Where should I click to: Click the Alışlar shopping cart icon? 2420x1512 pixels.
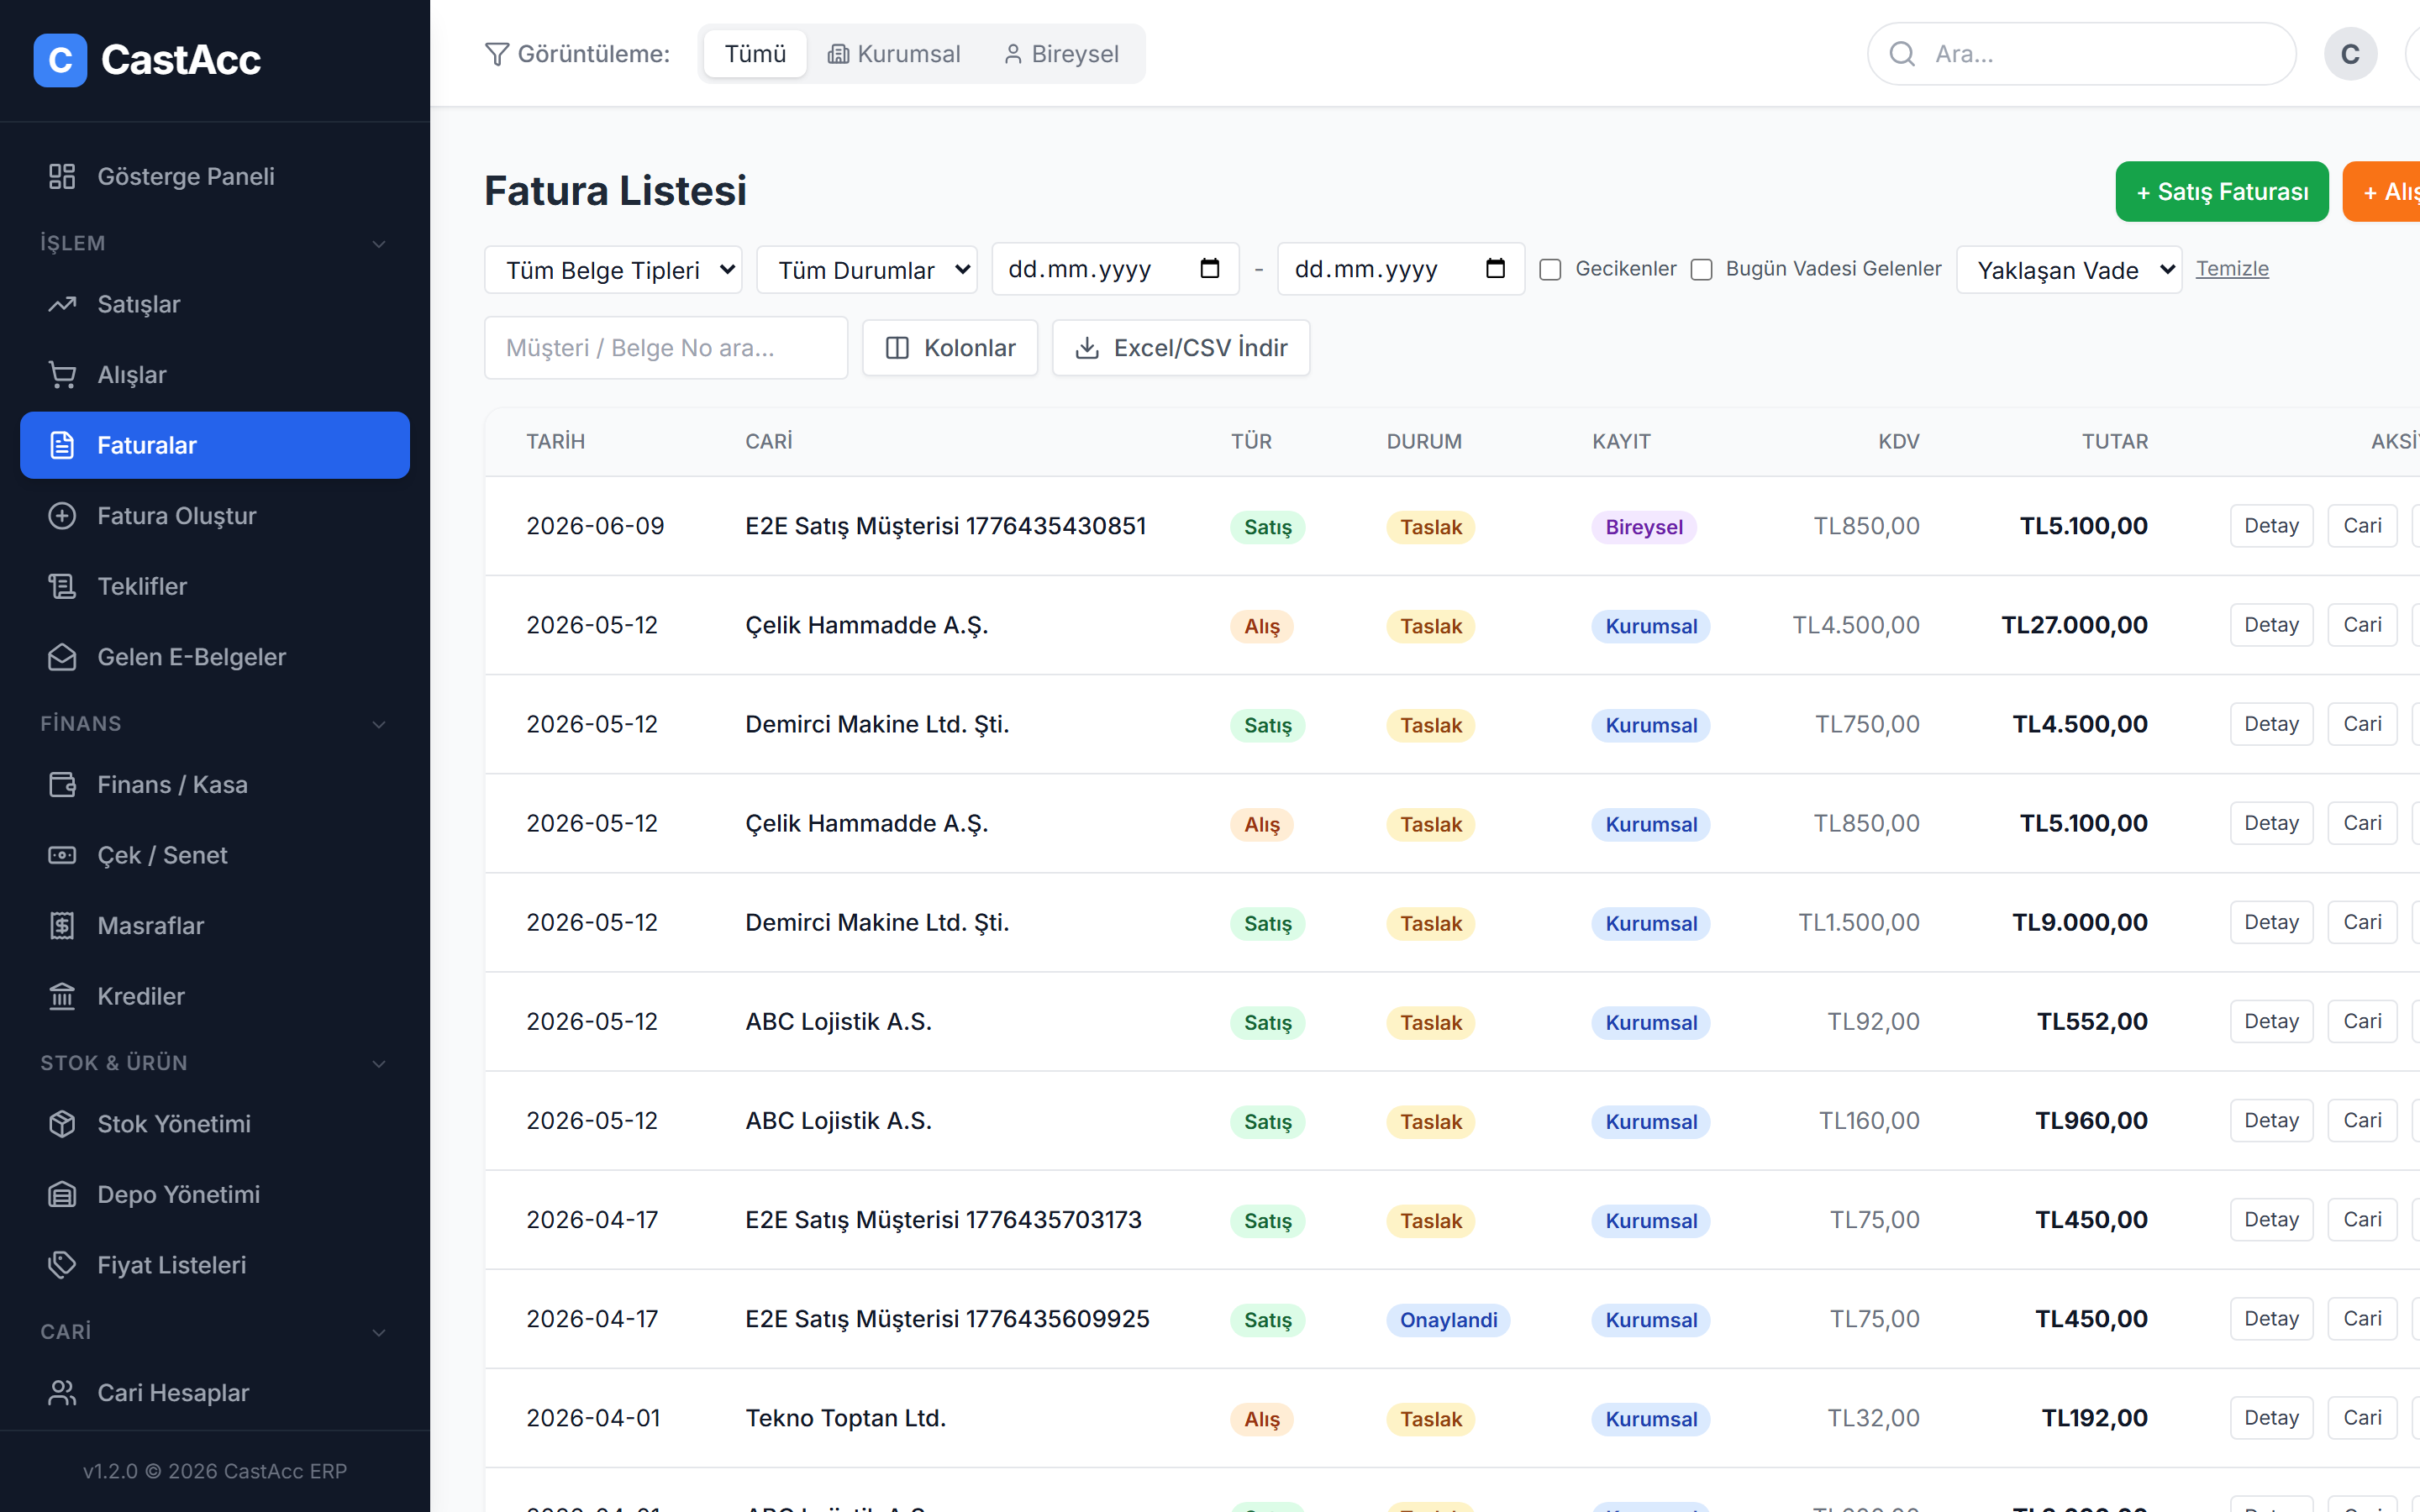(62, 375)
